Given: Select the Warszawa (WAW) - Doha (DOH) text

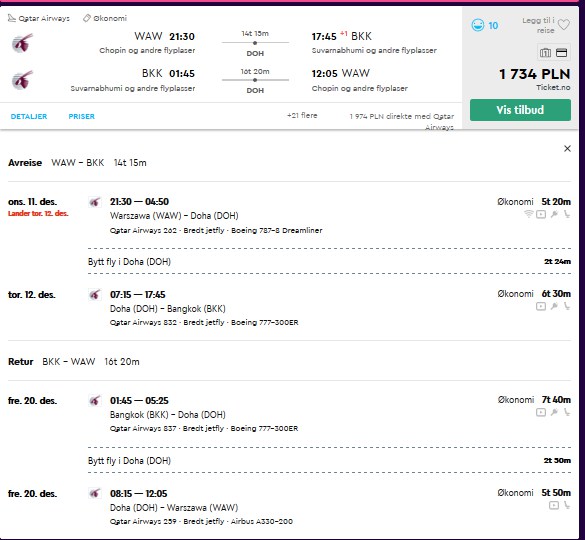Looking at the screenshot, I should [x=174, y=216].
